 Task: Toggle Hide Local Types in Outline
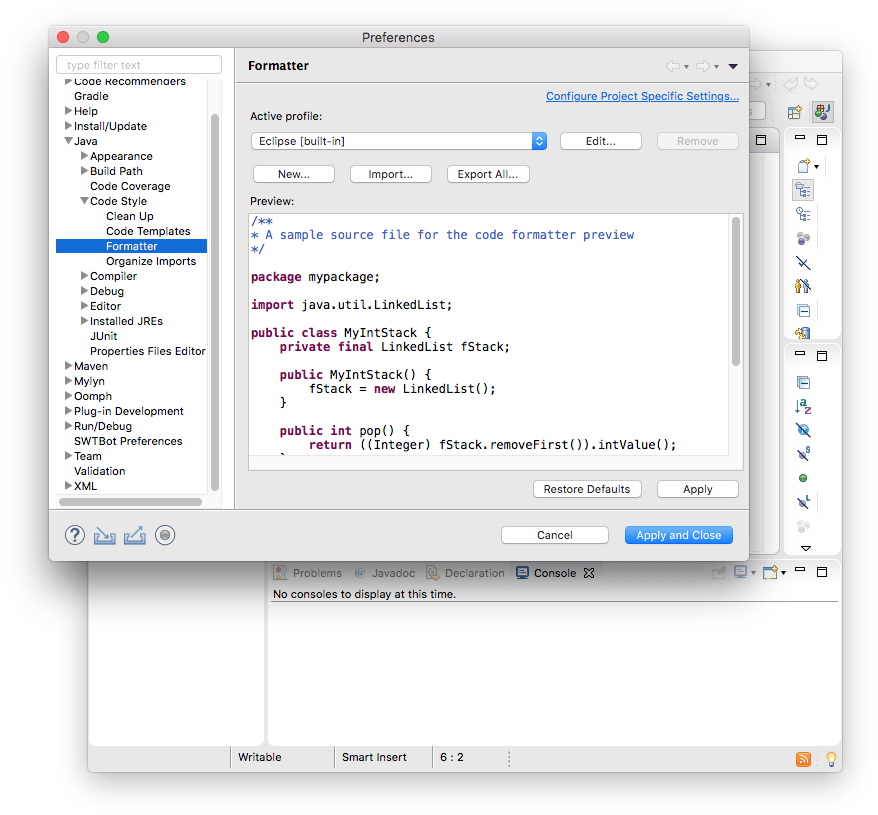(804, 502)
